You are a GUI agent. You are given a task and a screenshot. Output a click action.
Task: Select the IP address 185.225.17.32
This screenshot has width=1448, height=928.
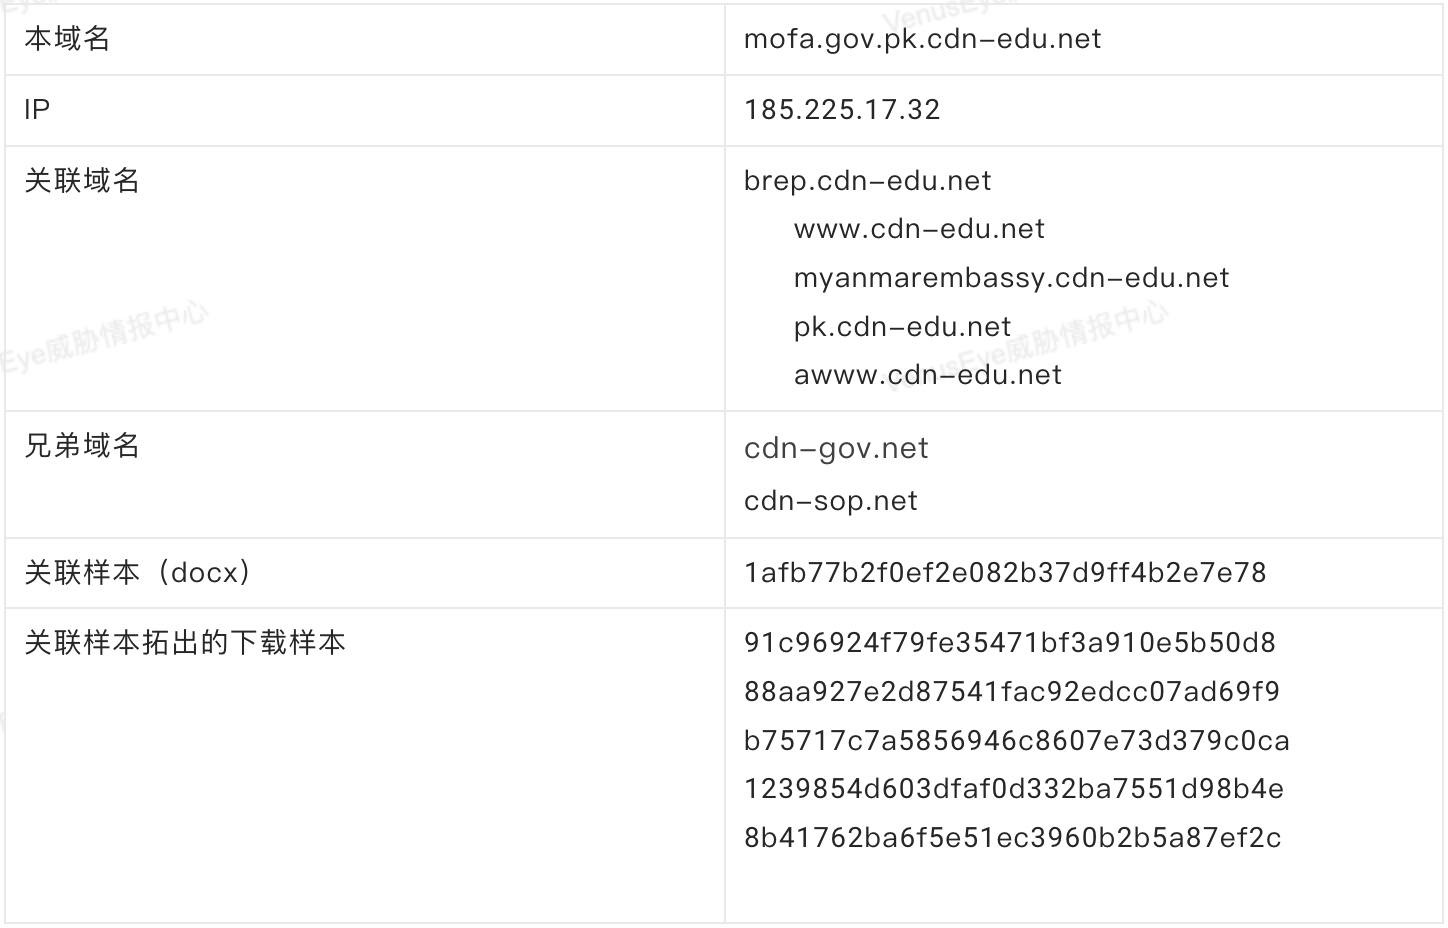point(842,110)
